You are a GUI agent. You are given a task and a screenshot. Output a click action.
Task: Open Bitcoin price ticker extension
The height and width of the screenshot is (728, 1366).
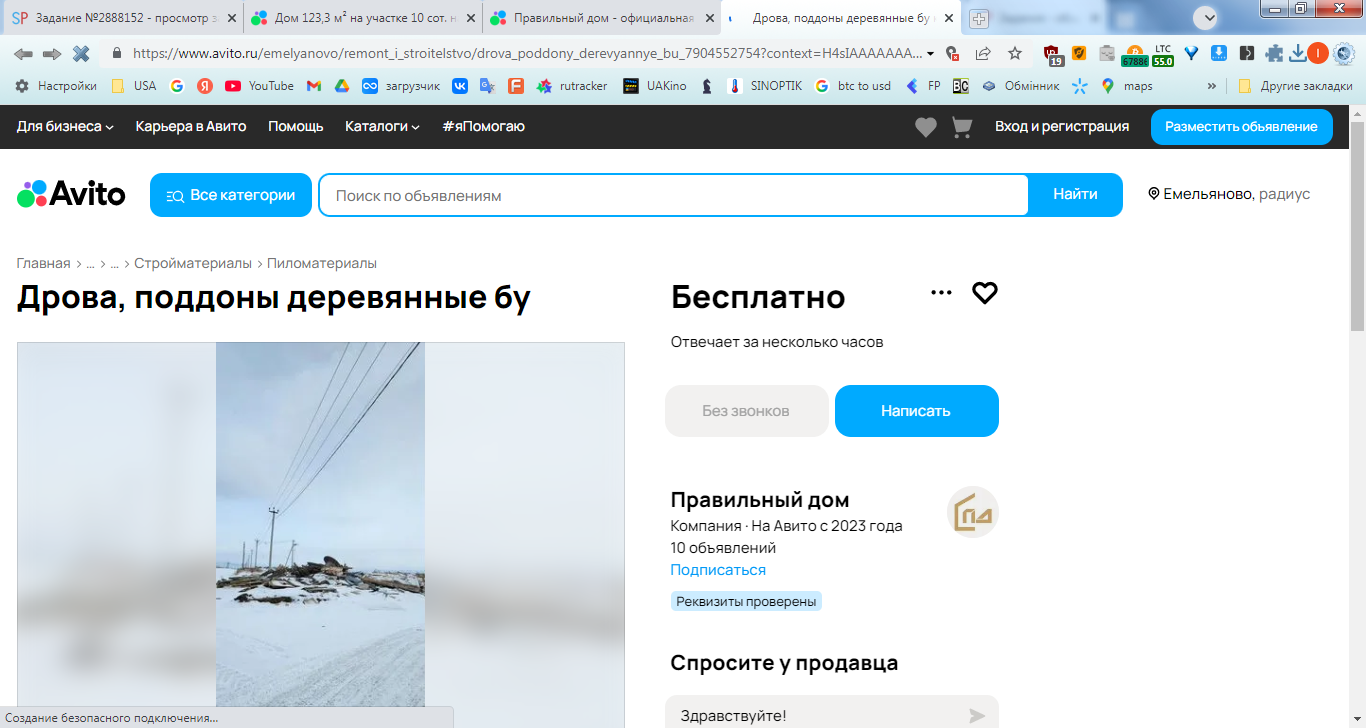point(1134,55)
